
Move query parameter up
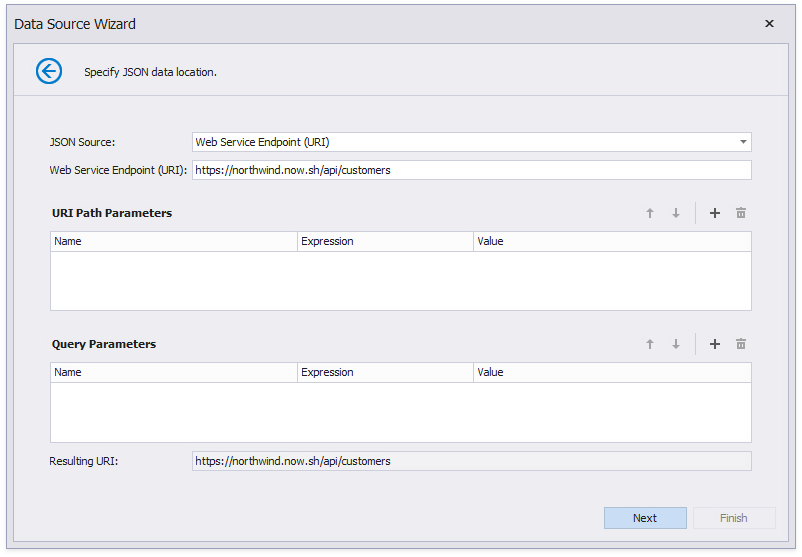click(x=650, y=344)
